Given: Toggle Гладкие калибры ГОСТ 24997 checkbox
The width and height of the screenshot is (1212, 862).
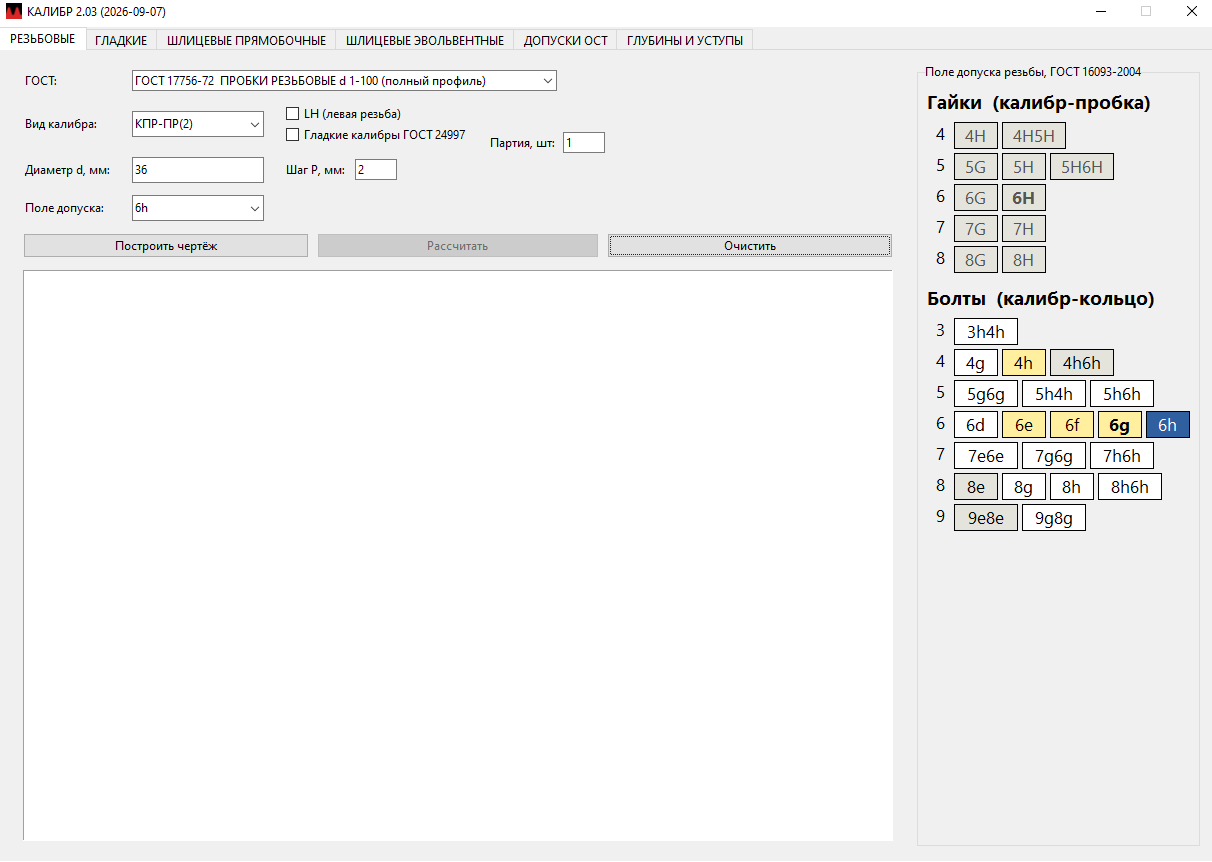Looking at the screenshot, I should 293,135.
